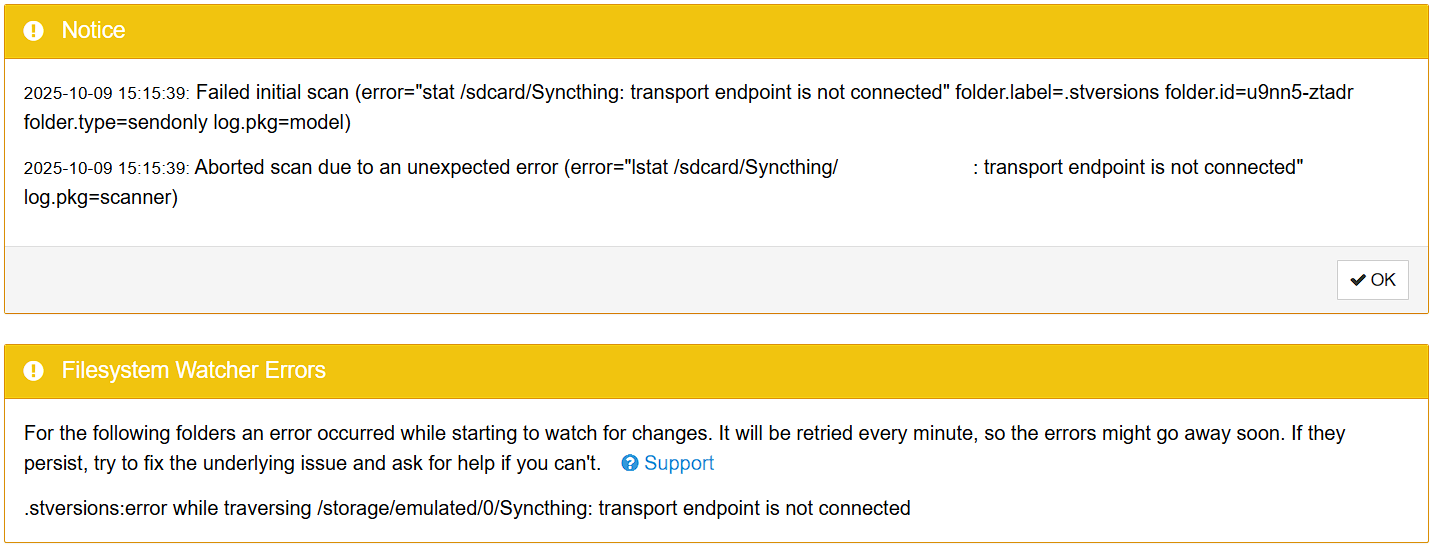Screen dimensions: 1432x547
Task: Click the "Aborted scan due to an unexpected error" text
Action: click(x=376, y=168)
